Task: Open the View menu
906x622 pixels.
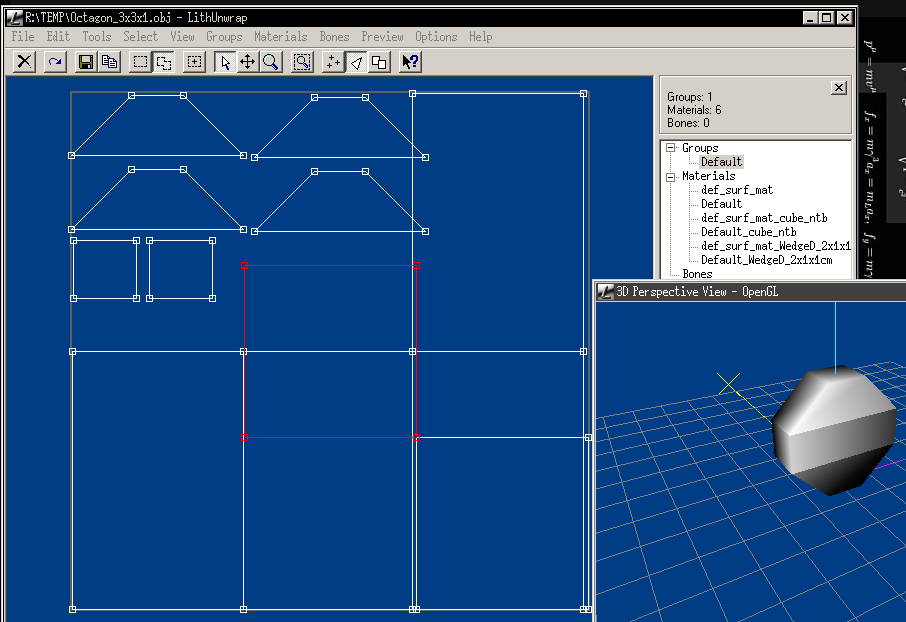Action: click(x=182, y=37)
